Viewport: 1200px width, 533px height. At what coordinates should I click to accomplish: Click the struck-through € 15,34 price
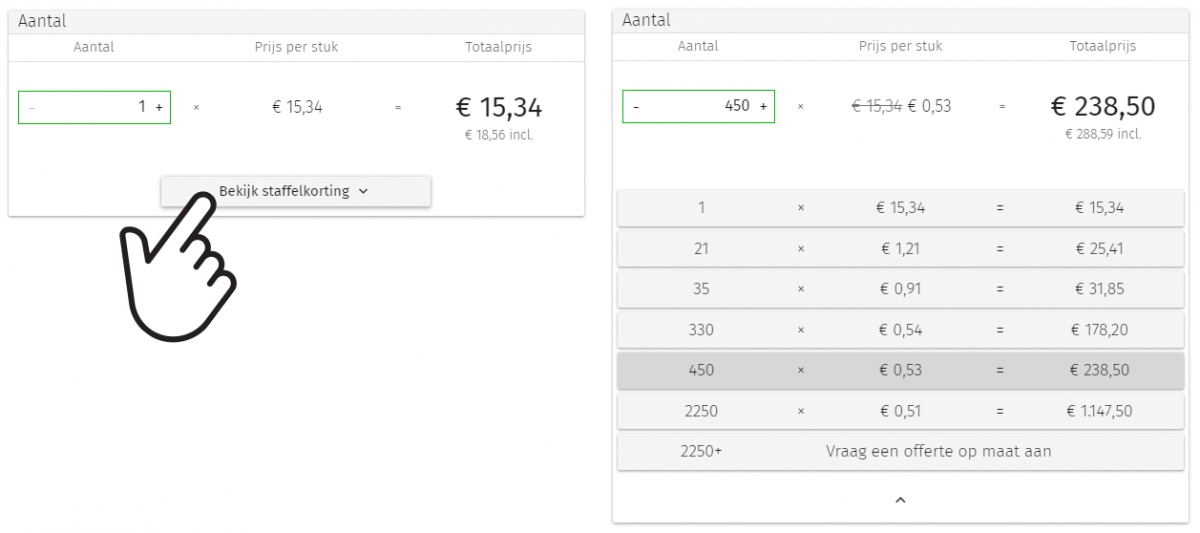[x=876, y=107]
